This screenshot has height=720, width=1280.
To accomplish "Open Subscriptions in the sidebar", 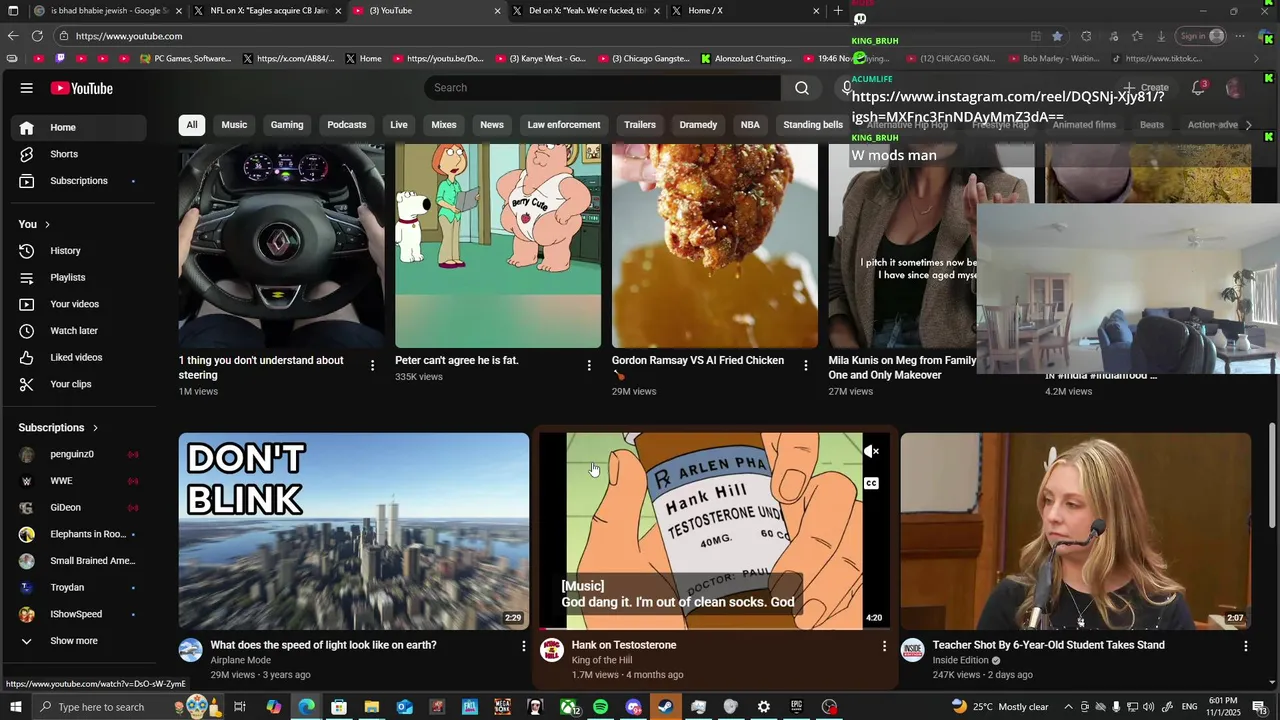I will (x=78, y=181).
